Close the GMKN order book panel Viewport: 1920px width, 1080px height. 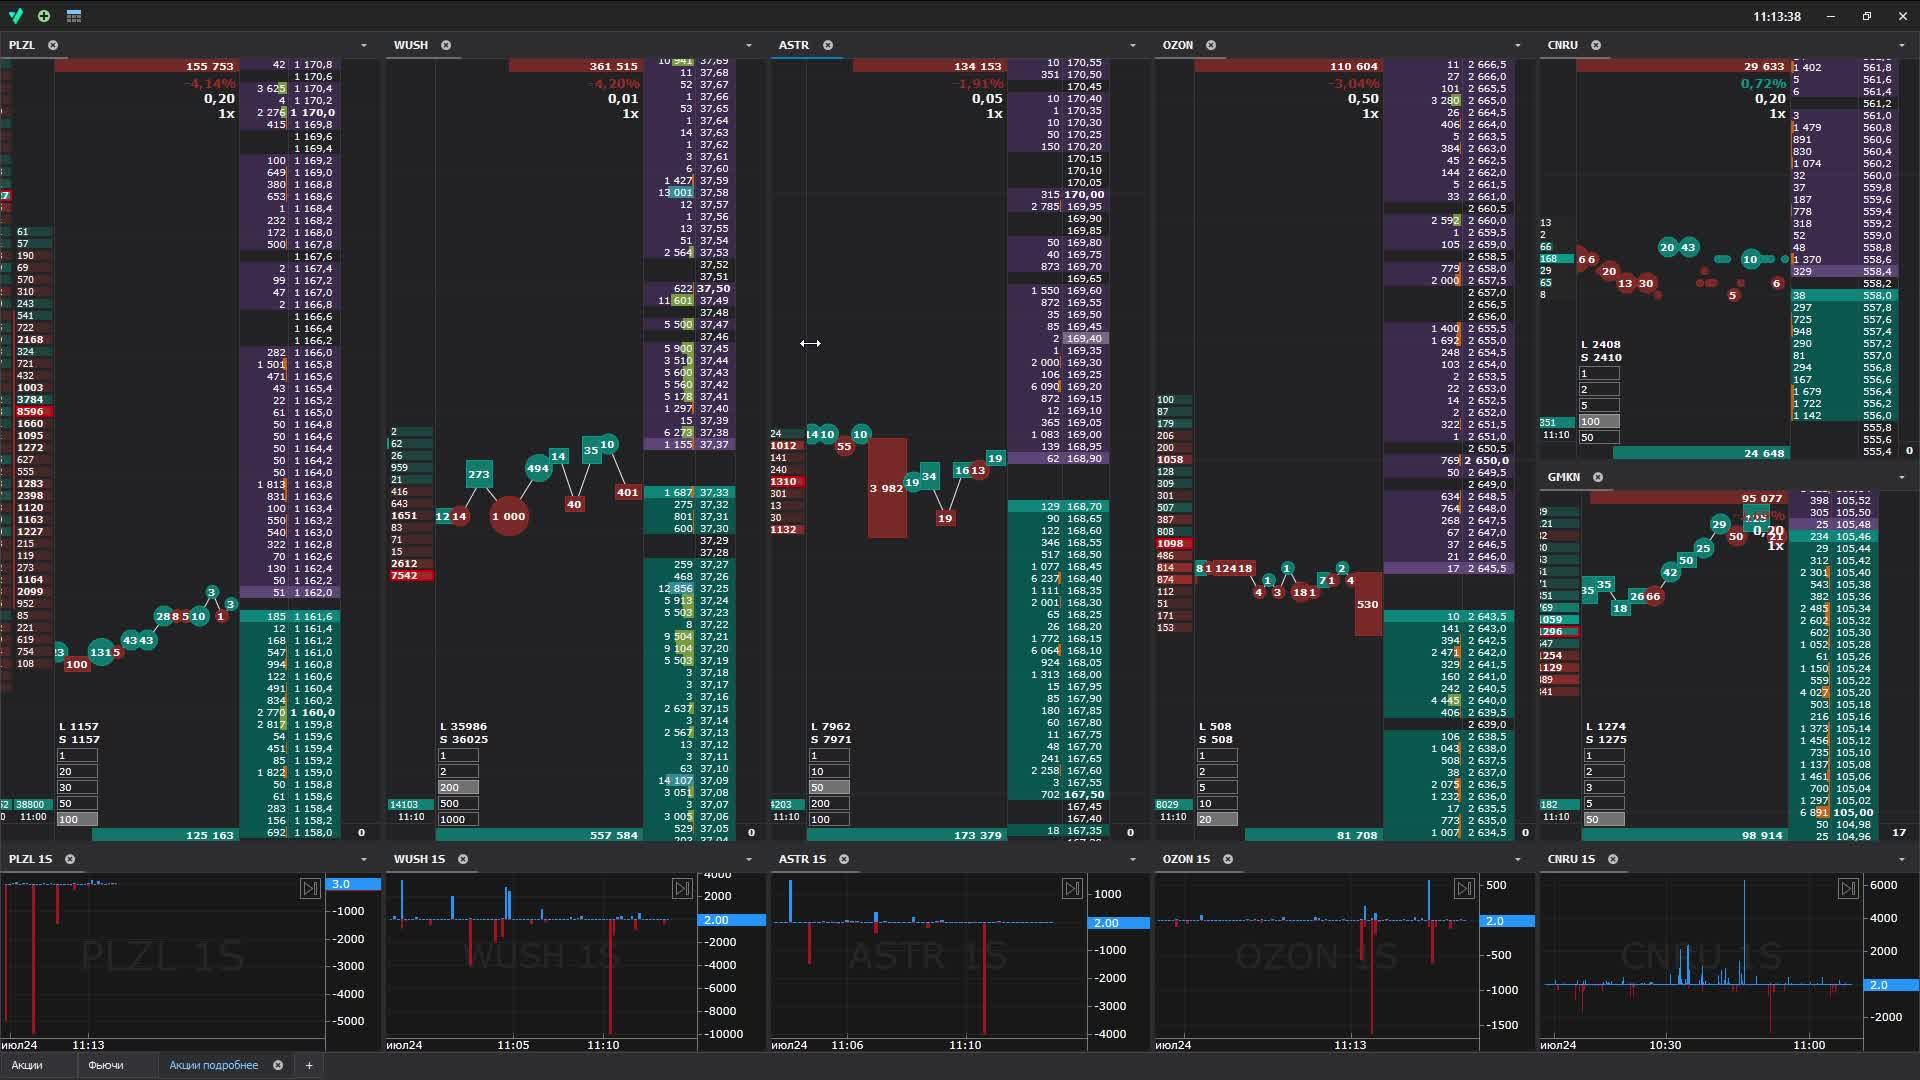click(1598, 477)
